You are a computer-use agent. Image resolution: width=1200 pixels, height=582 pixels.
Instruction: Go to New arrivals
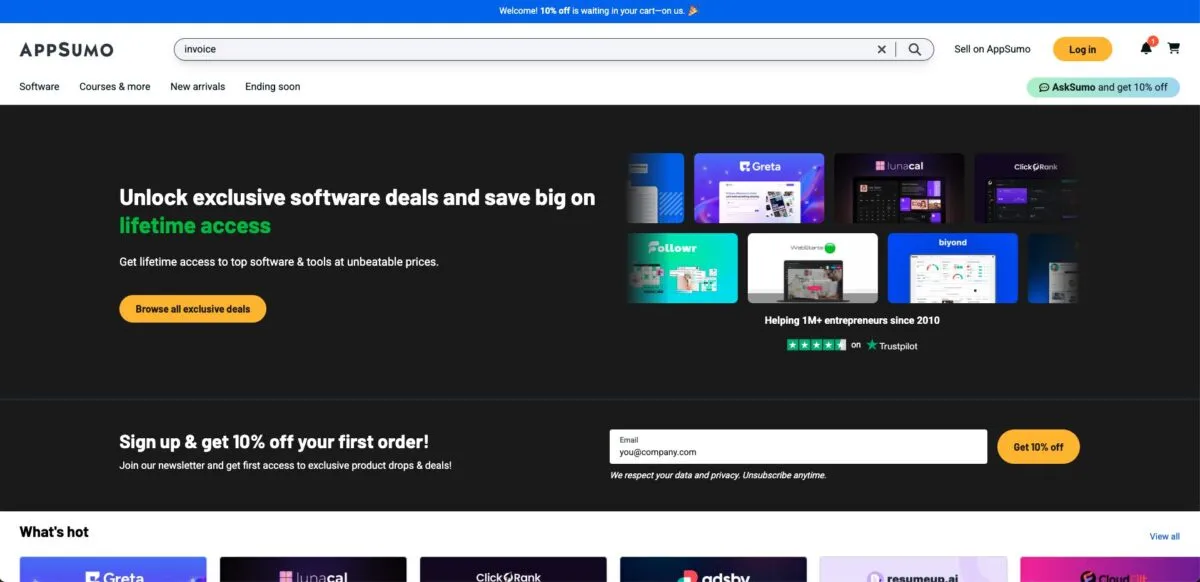coord(198,87)
